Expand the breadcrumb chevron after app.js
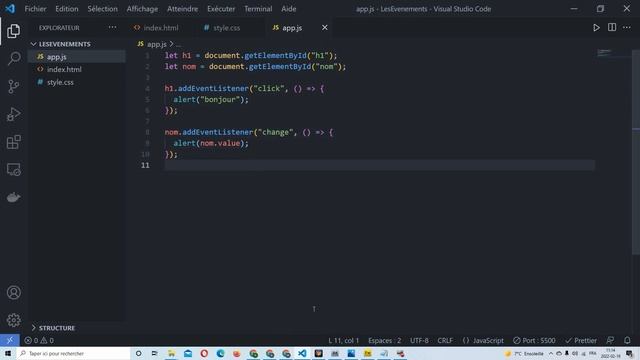640x360 pixels. [171, 44]
